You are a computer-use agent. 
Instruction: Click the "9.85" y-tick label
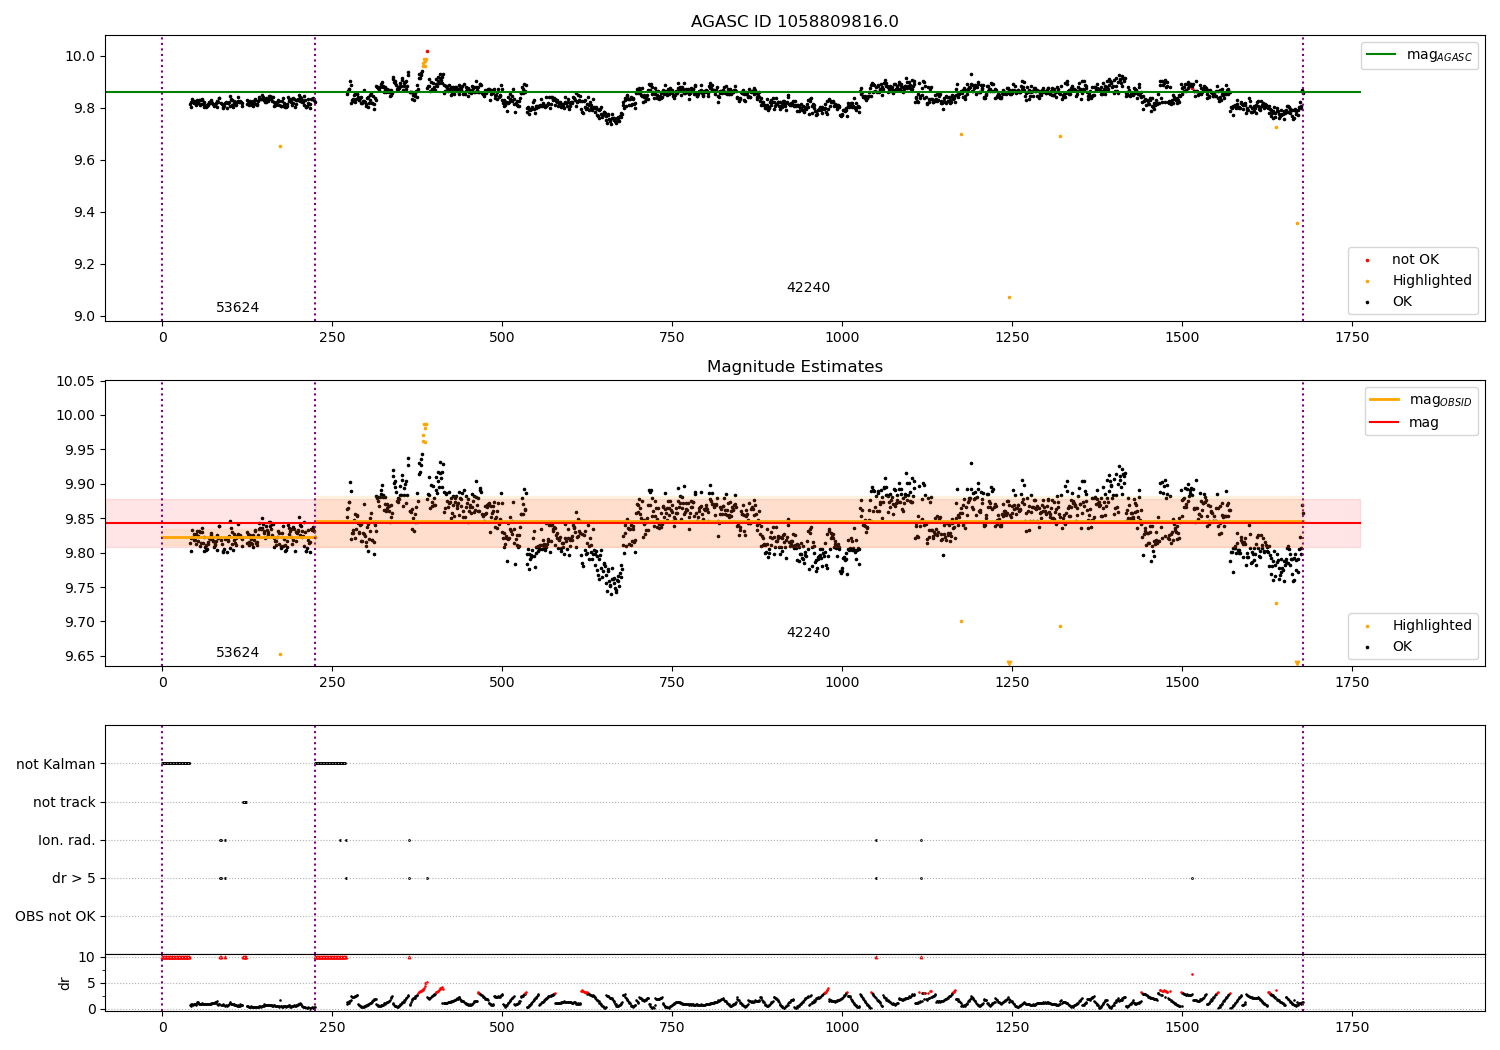pyautogui.click(x=80, y=519)
